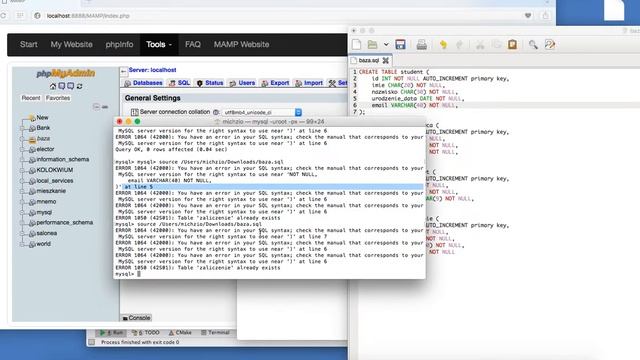This screenshot has height=360, width=640.
Task: Collapse all databases in navigation tree
Action: pyautogui.click(x=96, y=107)
